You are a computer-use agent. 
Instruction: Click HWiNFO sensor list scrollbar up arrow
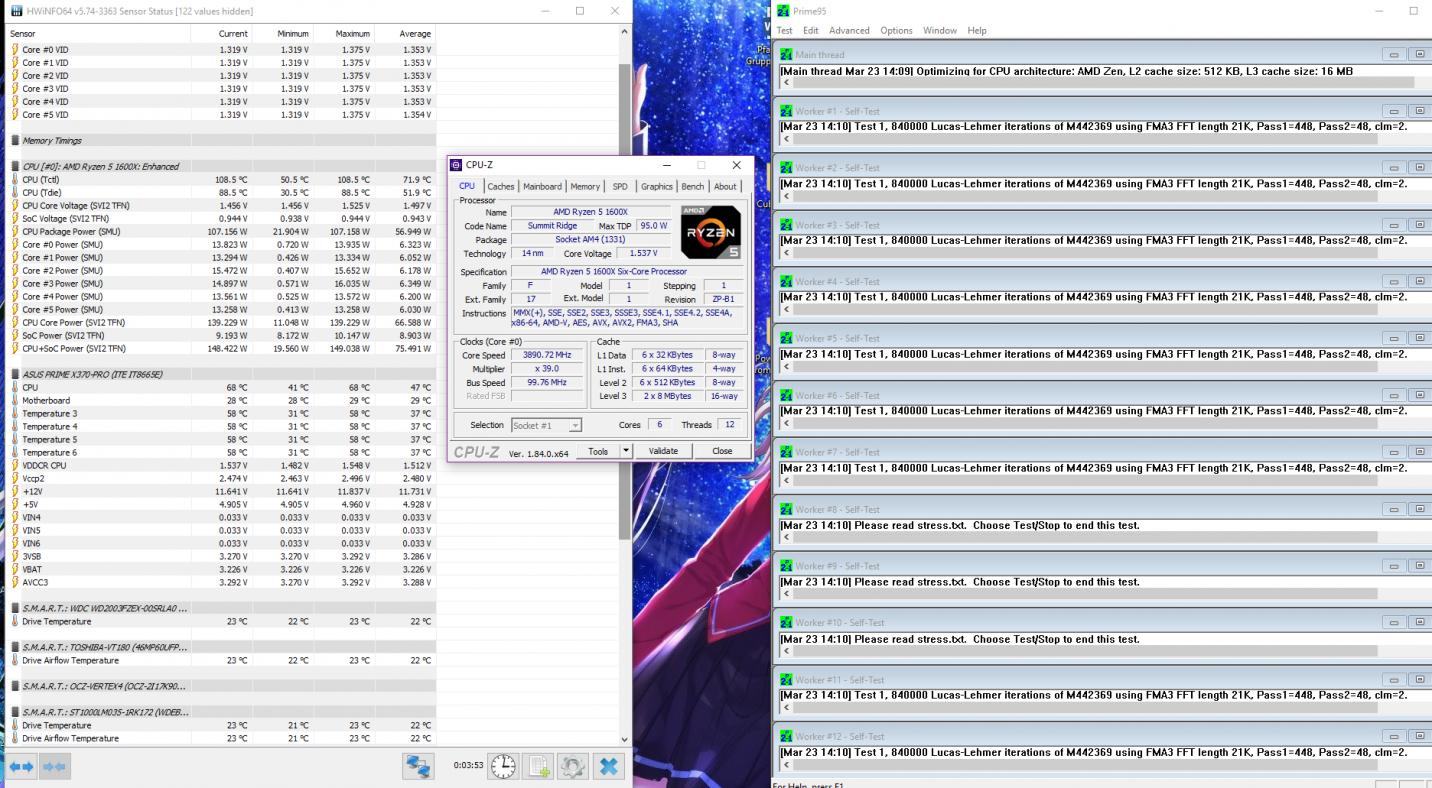(625, 33)
